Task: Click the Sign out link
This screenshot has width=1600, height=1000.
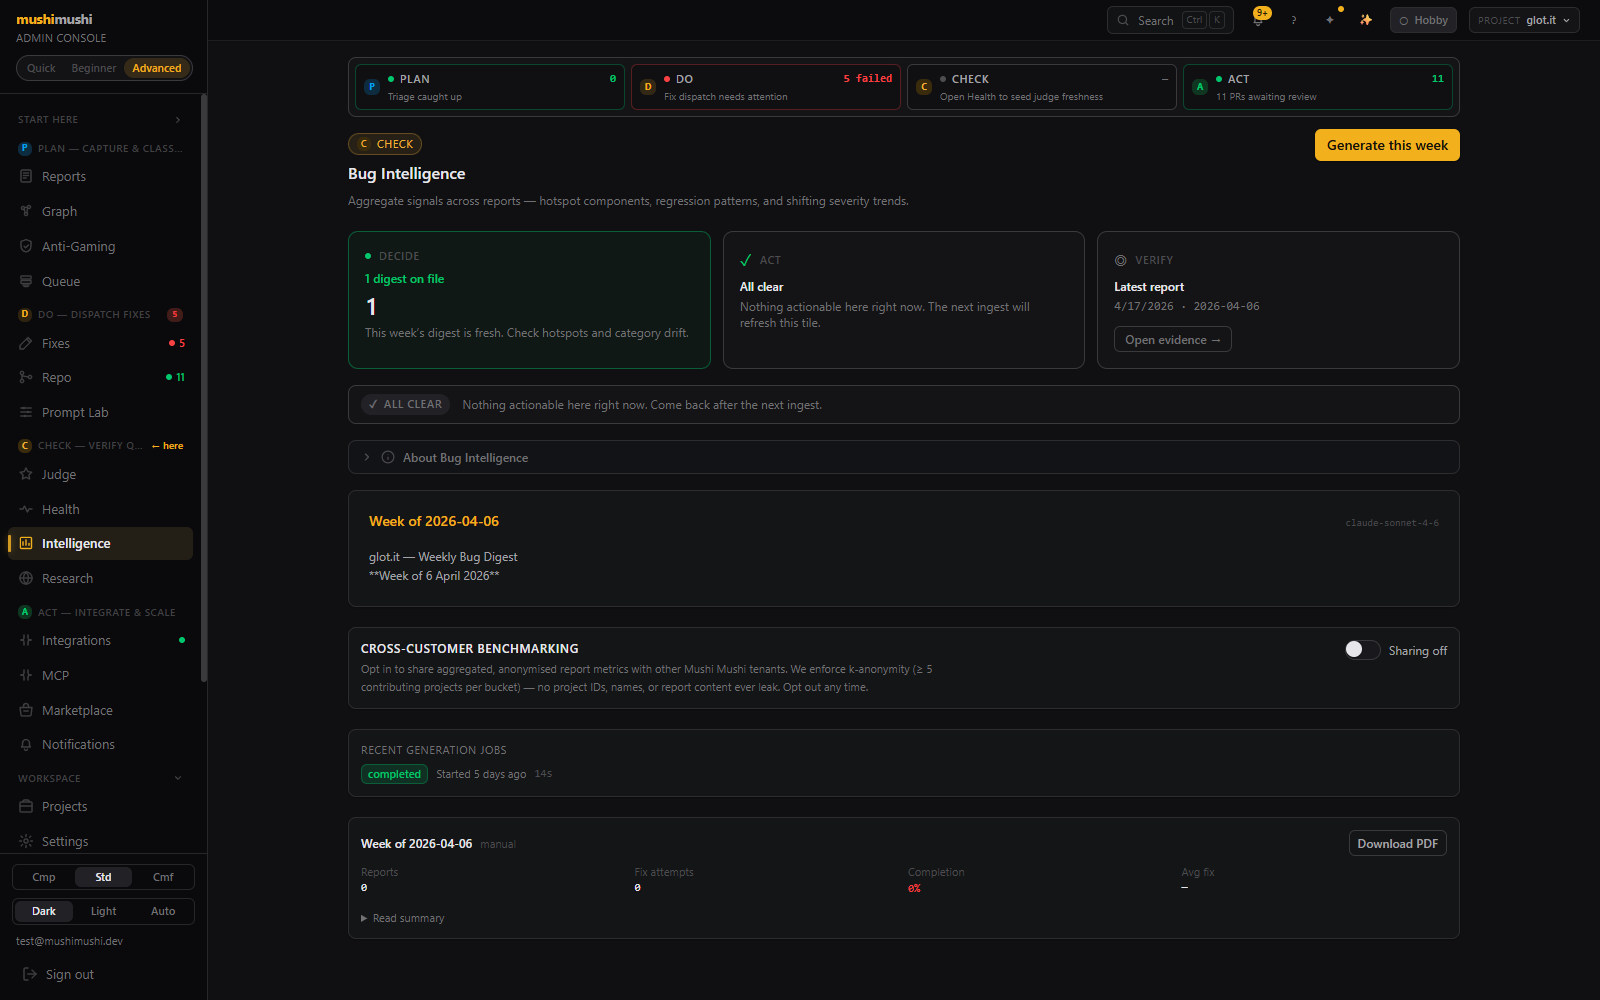Action: pyautogui.click(x=70, y=974)
